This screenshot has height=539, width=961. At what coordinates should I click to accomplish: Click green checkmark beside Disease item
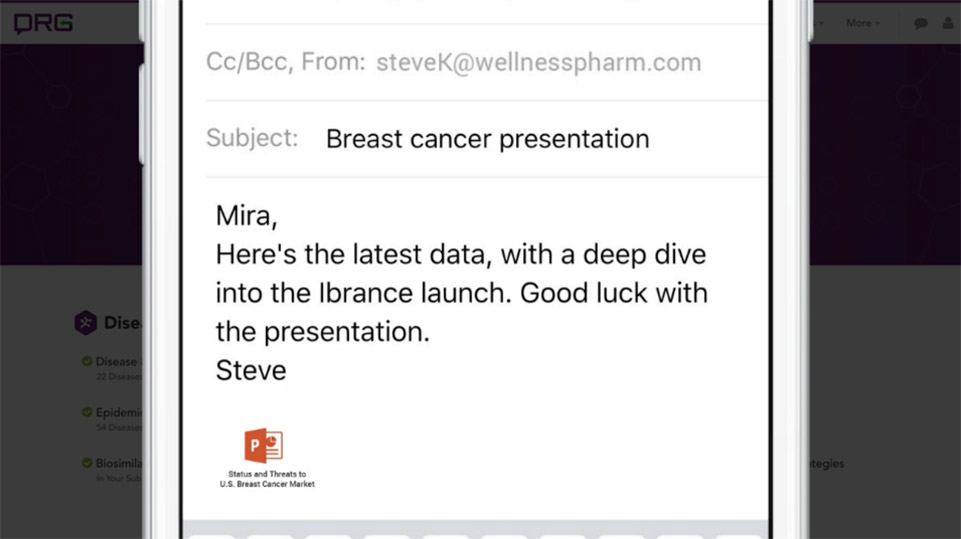pos(87,361)
